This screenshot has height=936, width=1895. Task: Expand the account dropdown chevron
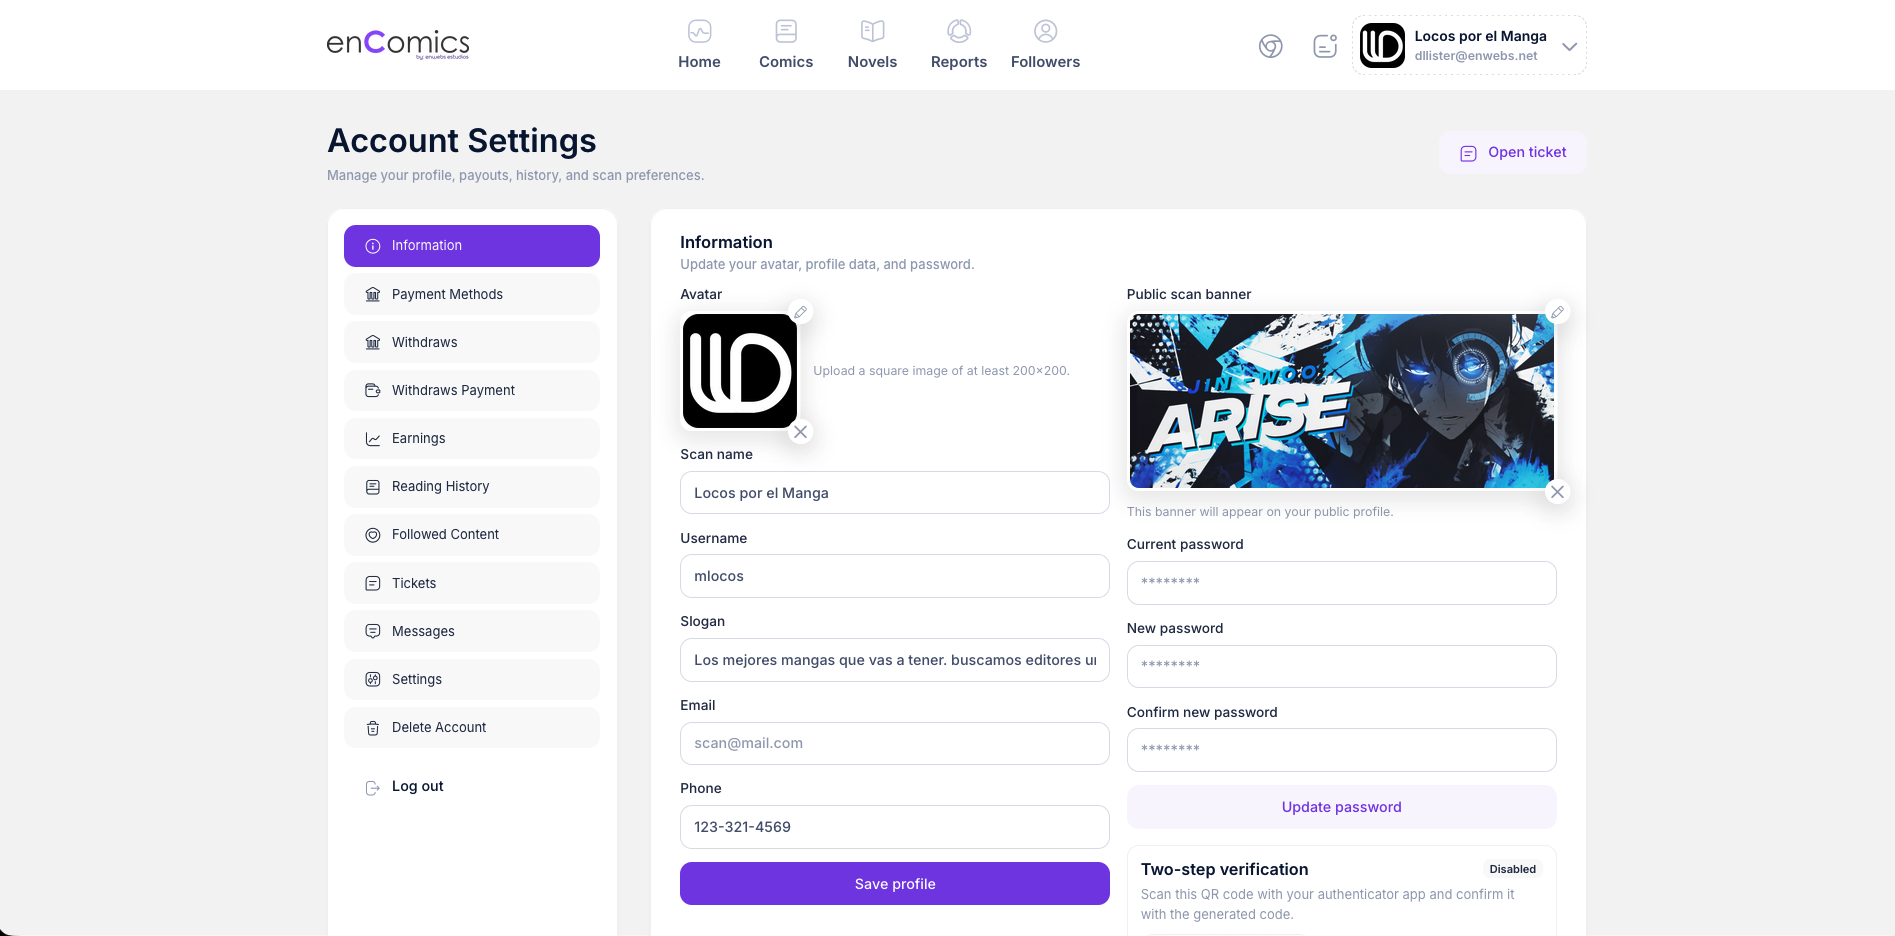(x=1569, y=46)
